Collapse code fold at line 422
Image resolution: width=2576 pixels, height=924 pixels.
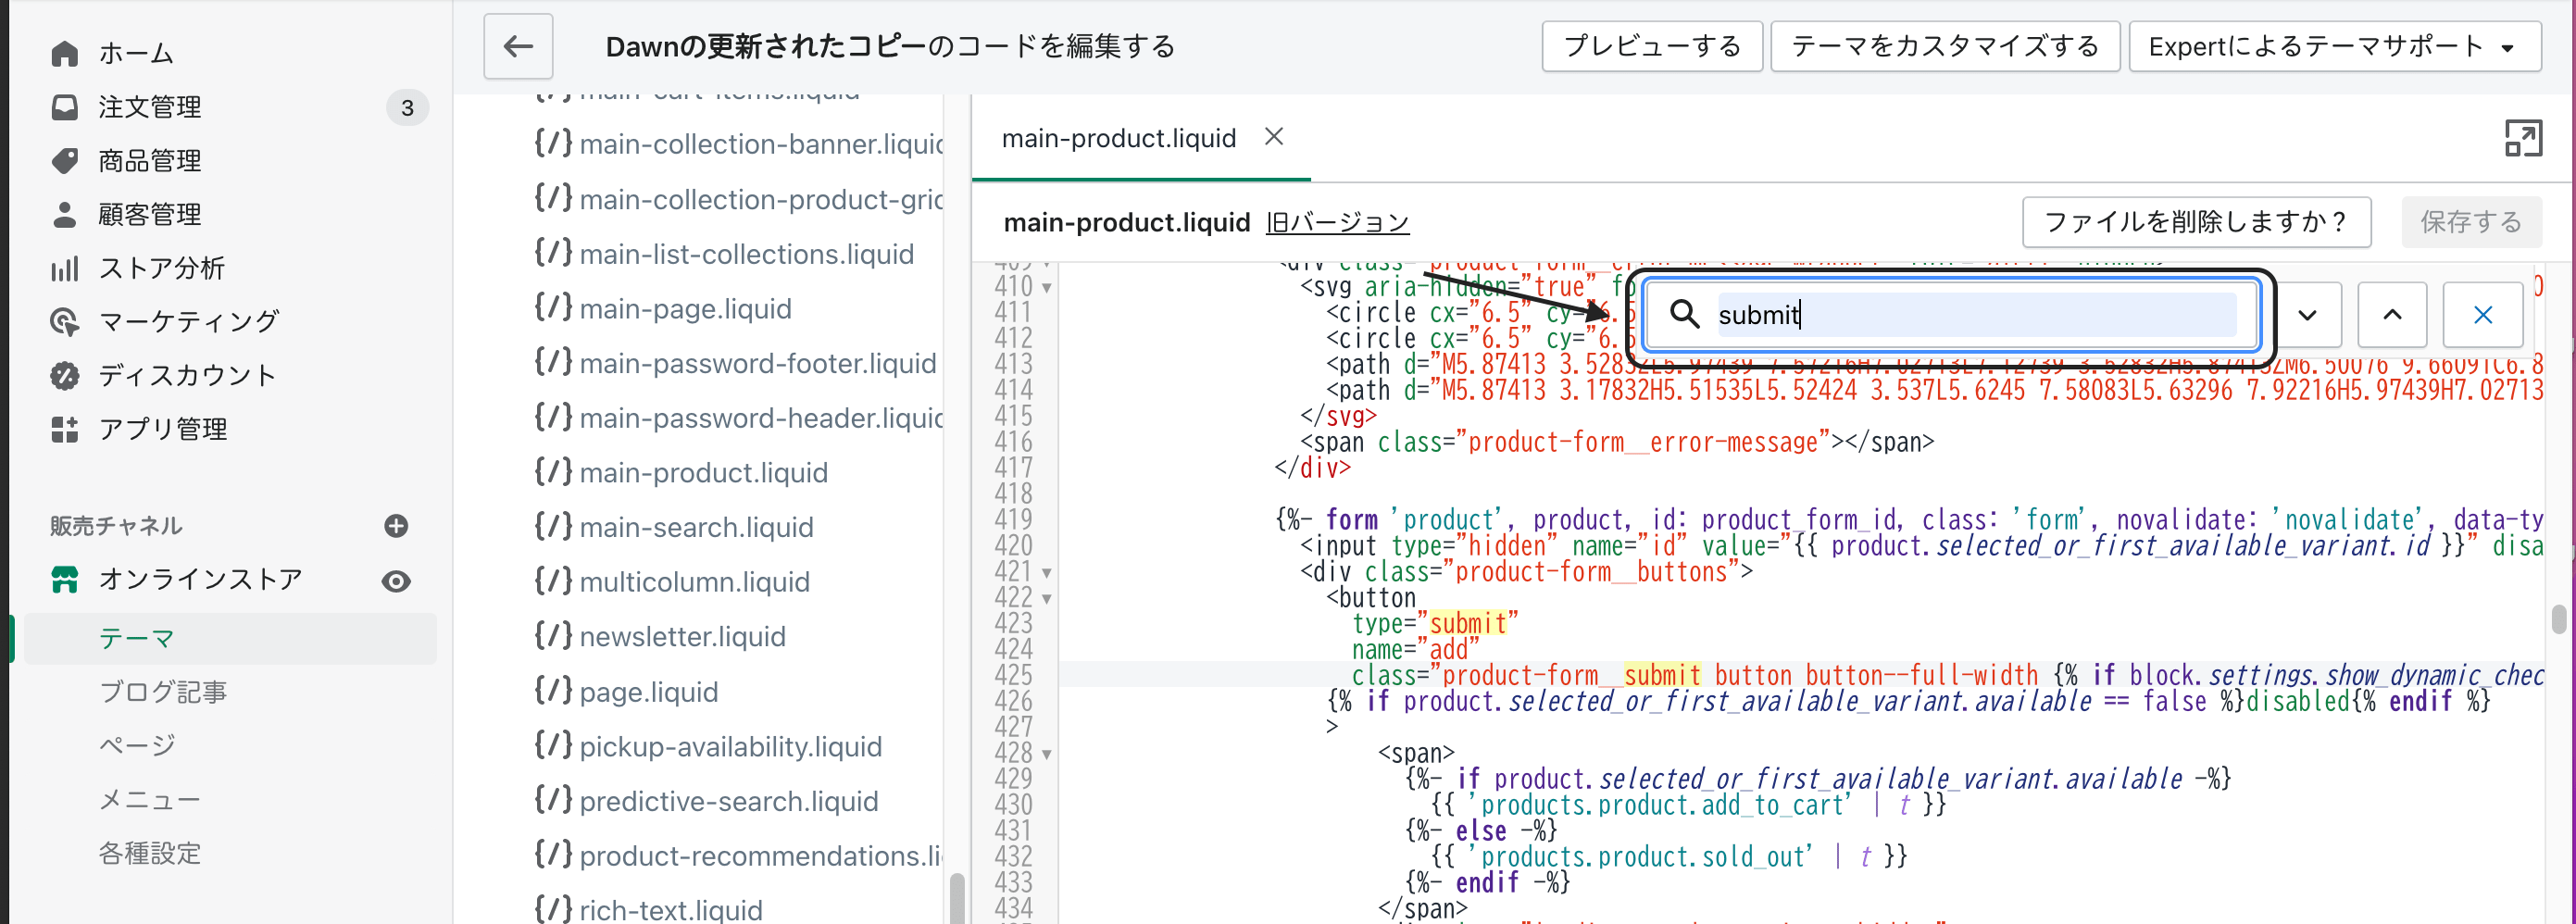(1046, 599)
